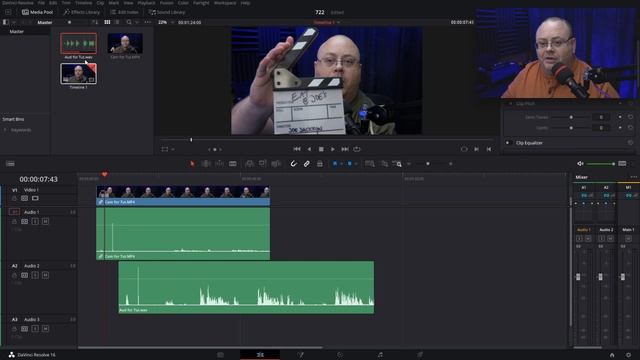Select the Timeline 1 thumbnail in media pool
The width and height of the screenshot is (640, 360).
78,74
